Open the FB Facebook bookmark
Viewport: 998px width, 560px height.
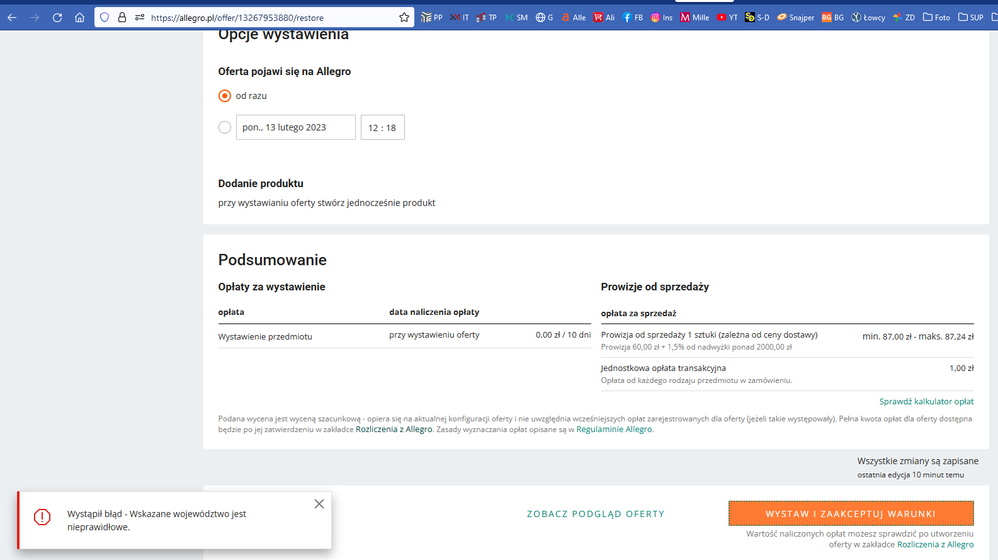click(x=633, y=18)
